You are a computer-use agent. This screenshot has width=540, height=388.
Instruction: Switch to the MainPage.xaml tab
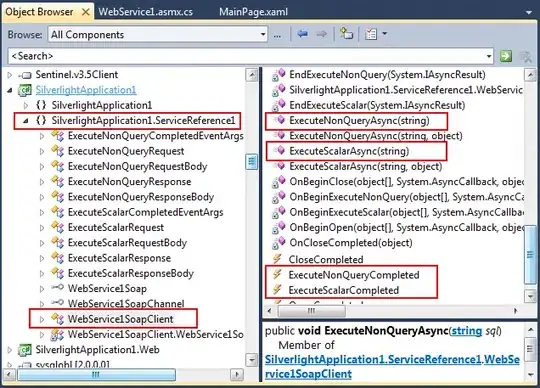pos(253,12)
